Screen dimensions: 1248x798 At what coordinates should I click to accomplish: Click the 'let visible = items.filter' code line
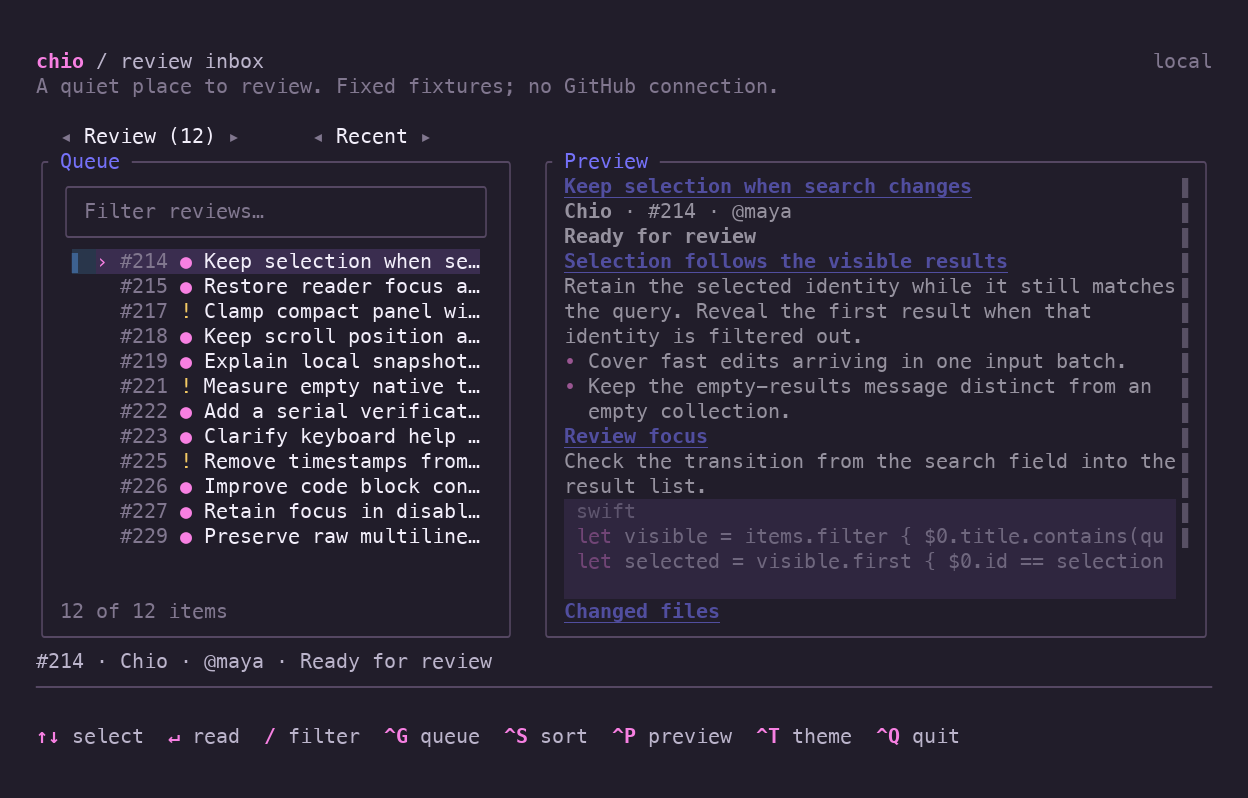click(x=870, y=537)
